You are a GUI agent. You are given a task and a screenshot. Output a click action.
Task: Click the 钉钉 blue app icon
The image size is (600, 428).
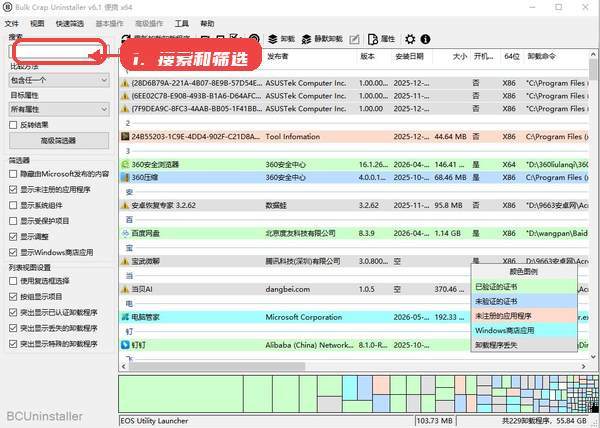[x=125, y=345]
